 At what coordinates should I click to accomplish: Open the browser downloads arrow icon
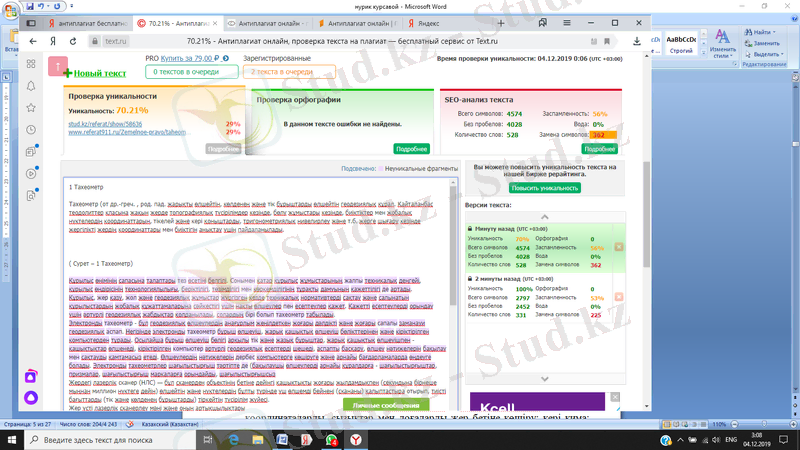[637, 41]
